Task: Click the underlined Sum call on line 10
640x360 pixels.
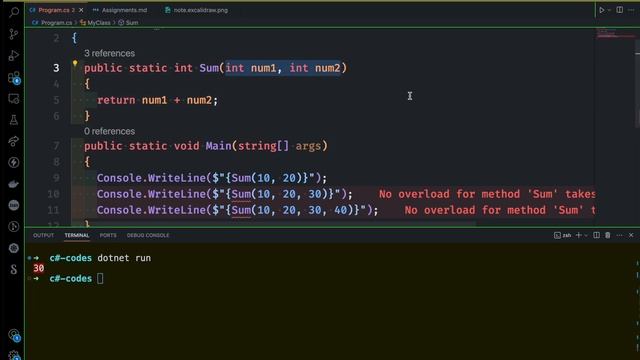Action: tap(241, 194)
